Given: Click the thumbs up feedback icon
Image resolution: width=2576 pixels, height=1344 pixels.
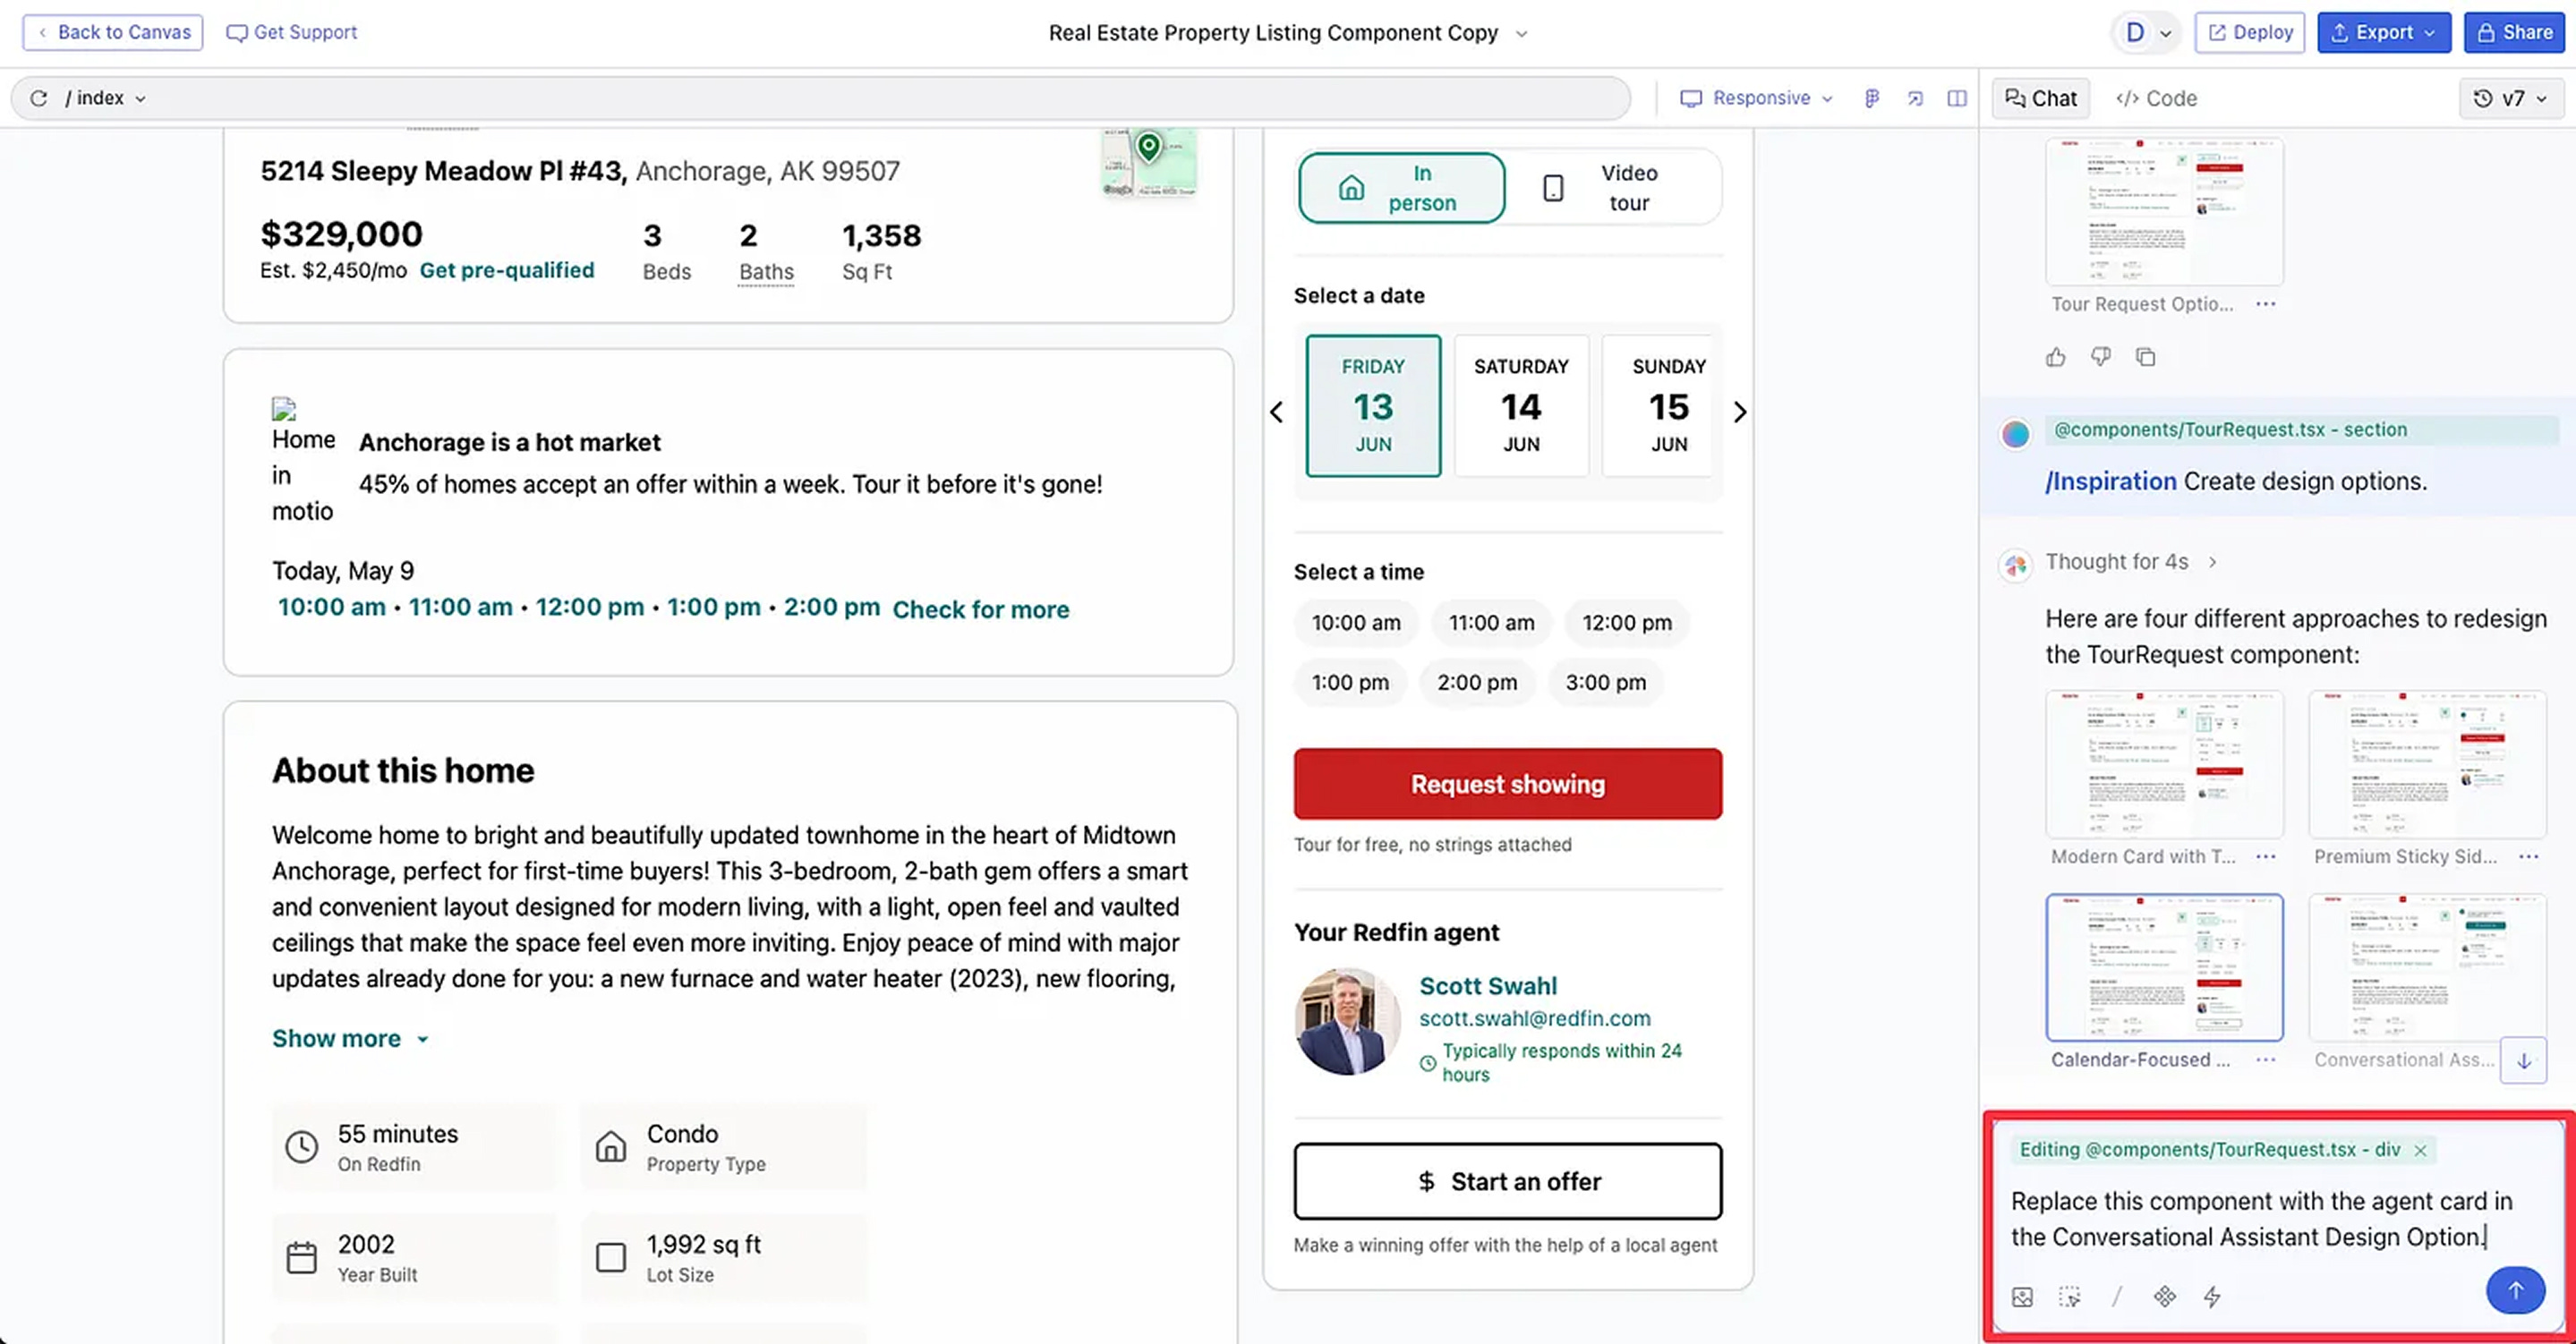Looking at the screenshot, I should tap(2055, 357).
